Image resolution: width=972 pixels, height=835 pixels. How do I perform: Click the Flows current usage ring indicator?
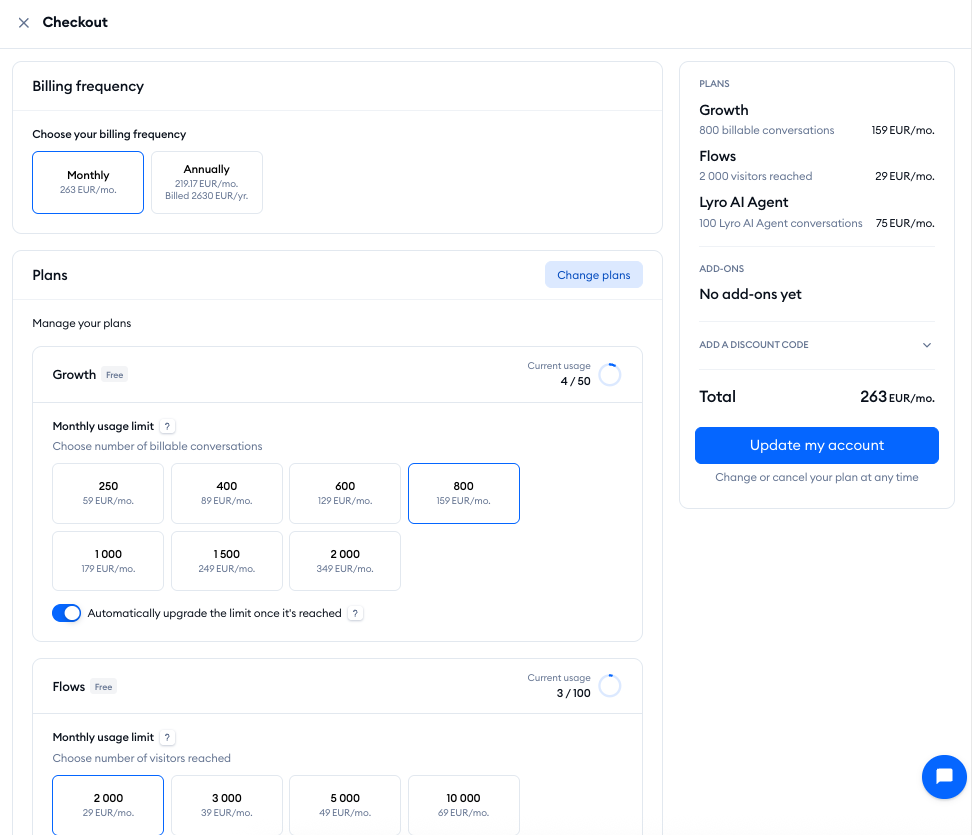click(x=609, y=686)
